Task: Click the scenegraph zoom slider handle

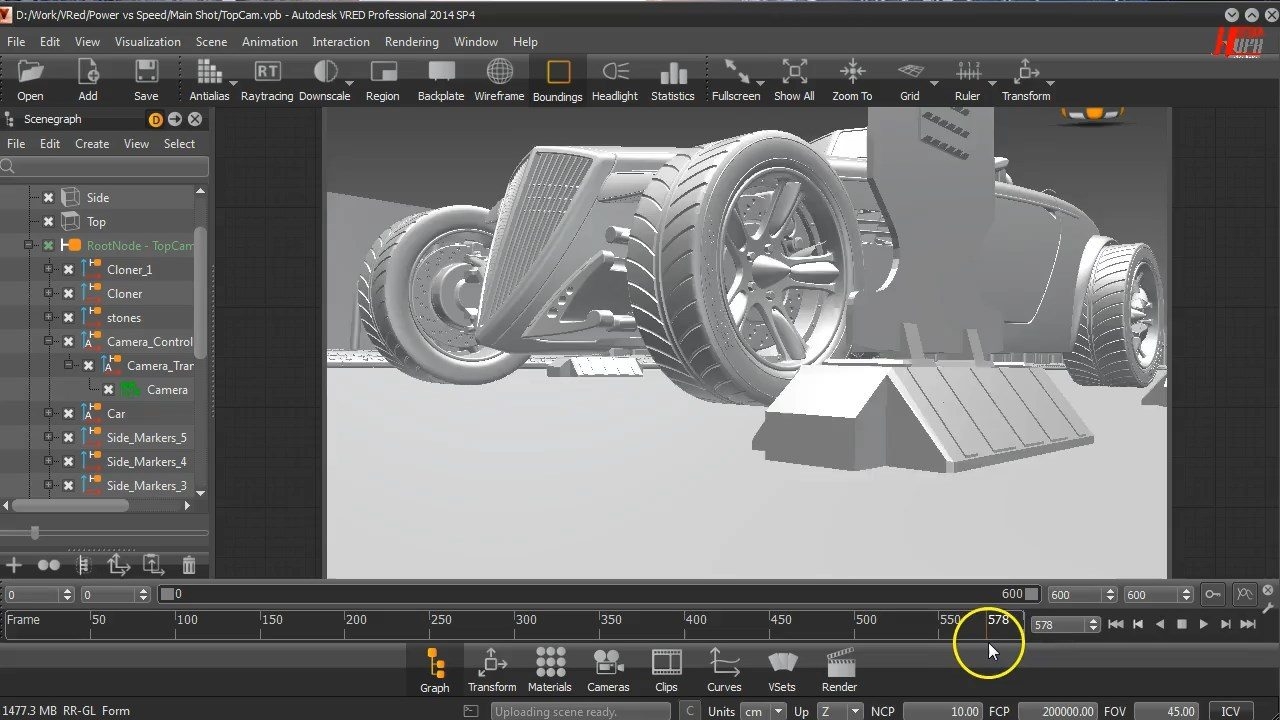Action: (34, 533)
